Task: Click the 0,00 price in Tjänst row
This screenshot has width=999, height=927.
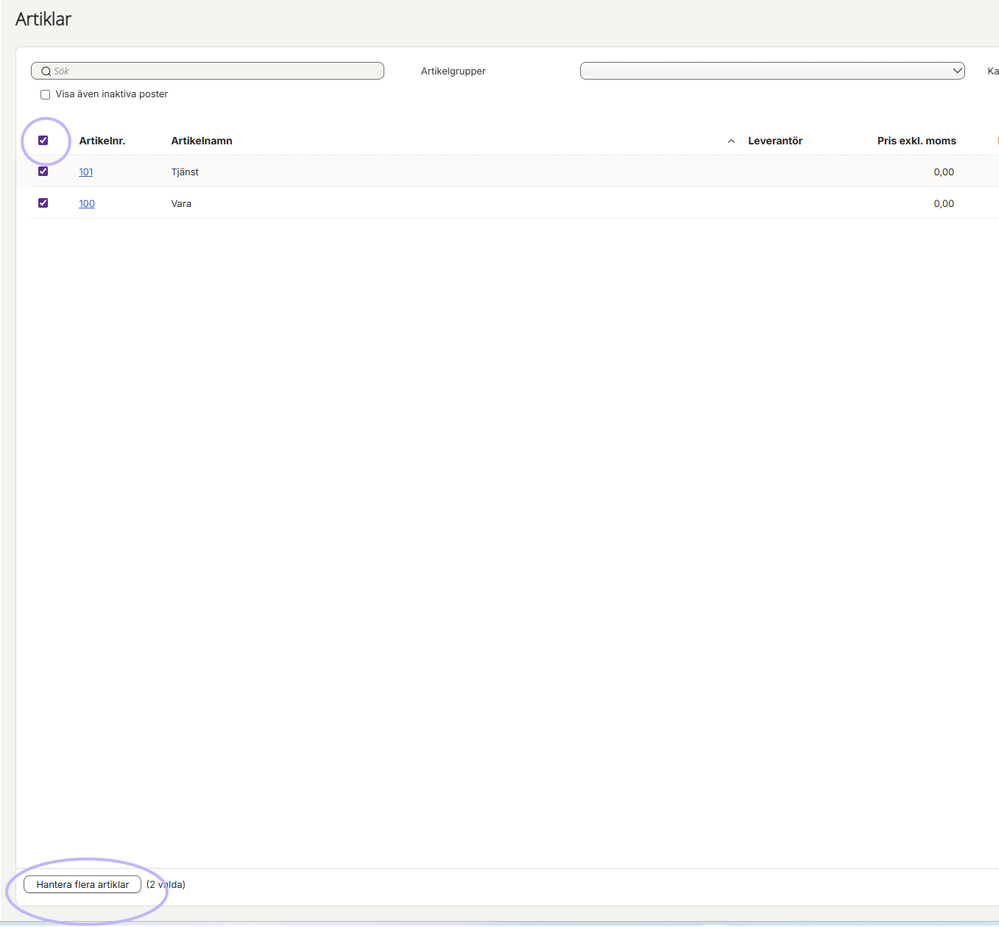Action: 944,172
